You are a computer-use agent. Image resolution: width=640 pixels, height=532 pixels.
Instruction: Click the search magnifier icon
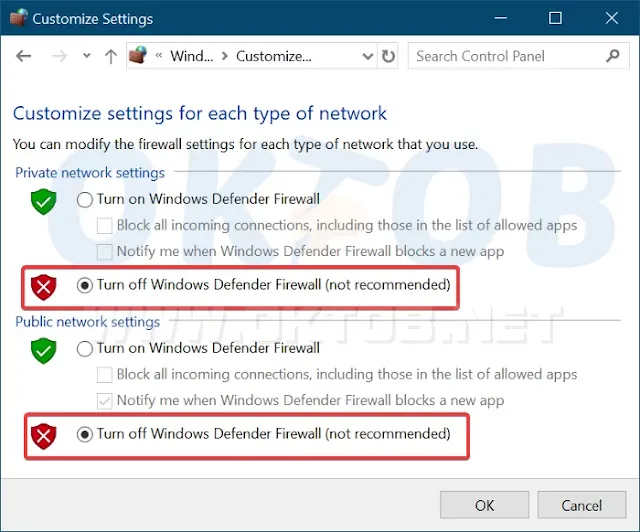pyautogui.click(x=613, y=56)
